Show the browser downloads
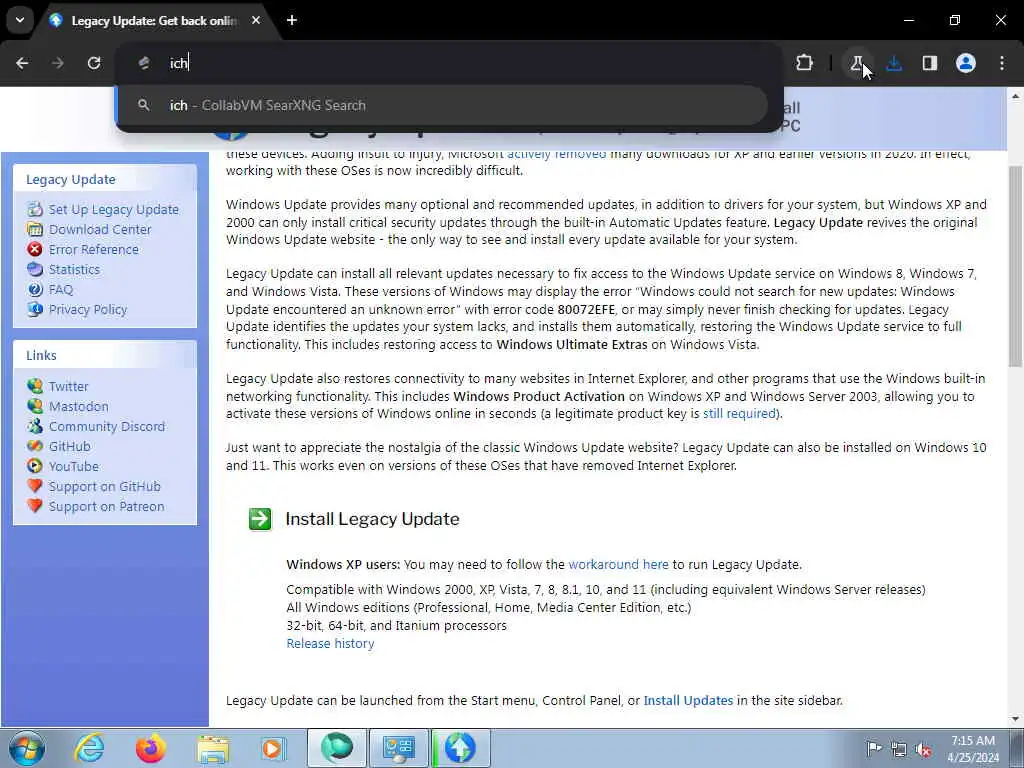This screenshot has width=1024, height=768. tap(894, 63)
